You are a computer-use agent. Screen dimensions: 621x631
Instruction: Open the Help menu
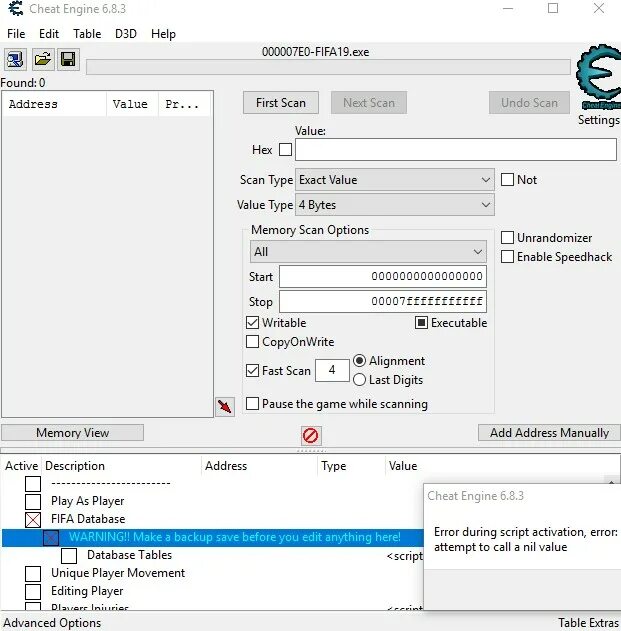163,34
